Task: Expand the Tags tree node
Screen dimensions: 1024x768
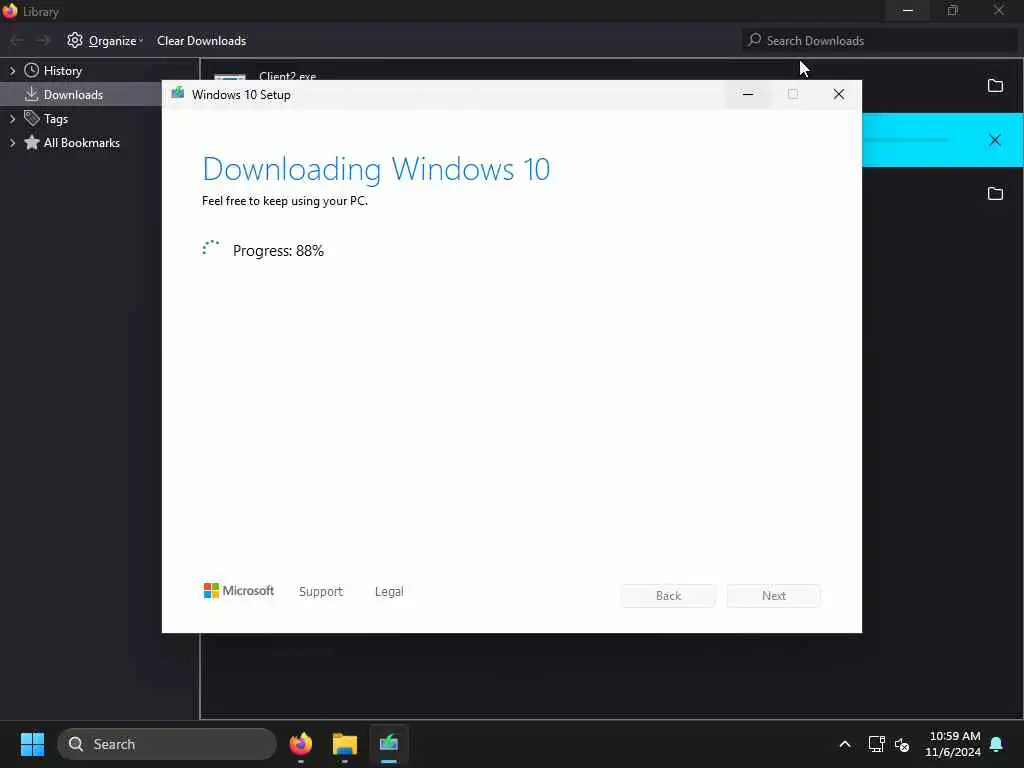Action: [12, 119]
